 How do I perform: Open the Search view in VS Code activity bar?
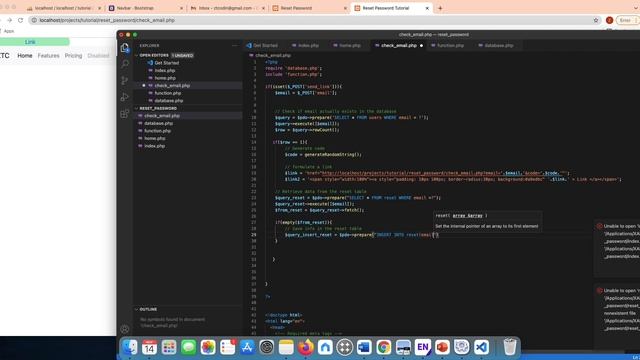pyautogui.click(x=125, y=64)
